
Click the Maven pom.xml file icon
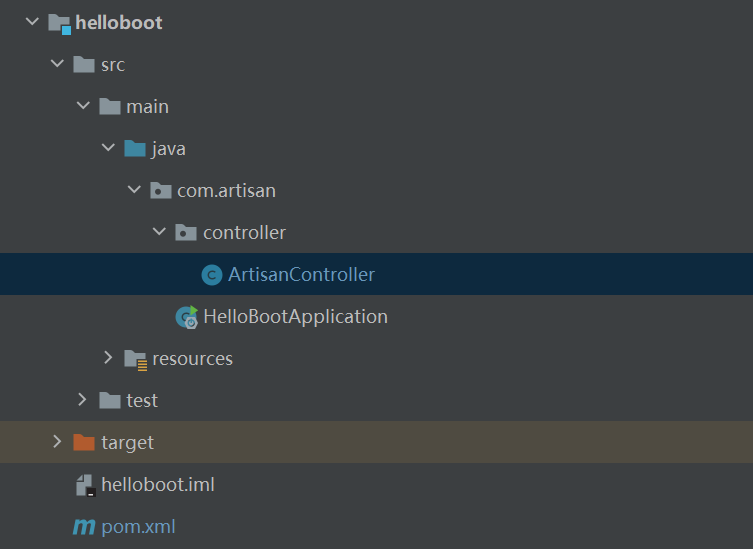(x=84, y=526)
